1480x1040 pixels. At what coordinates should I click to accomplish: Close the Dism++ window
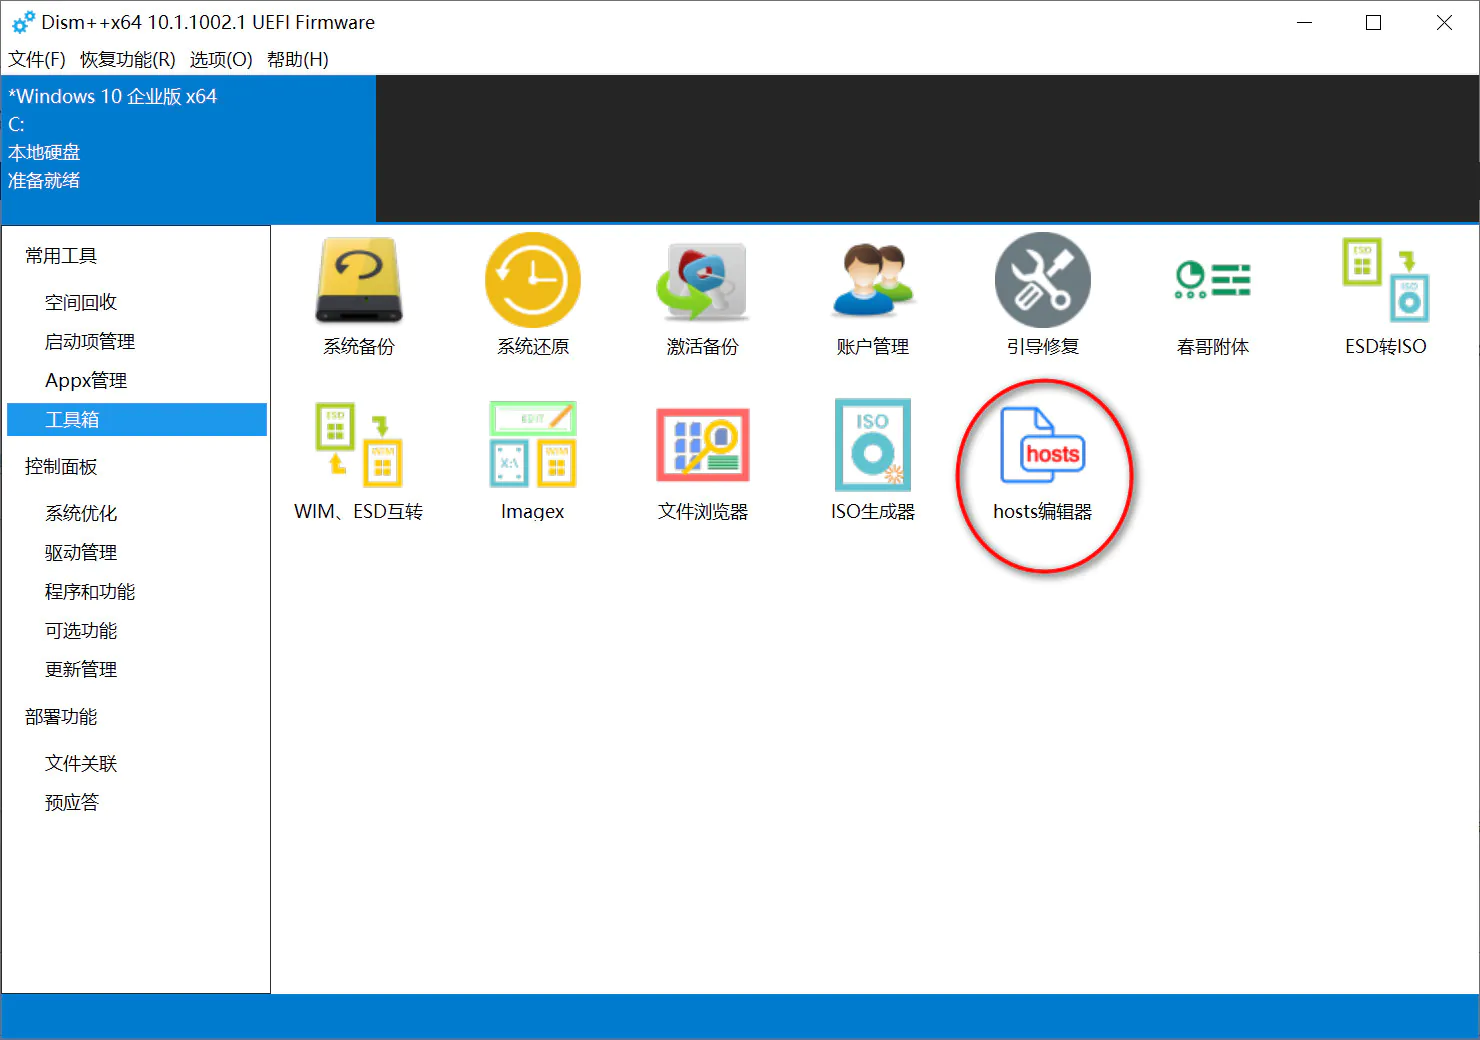tap(1444, 22)
